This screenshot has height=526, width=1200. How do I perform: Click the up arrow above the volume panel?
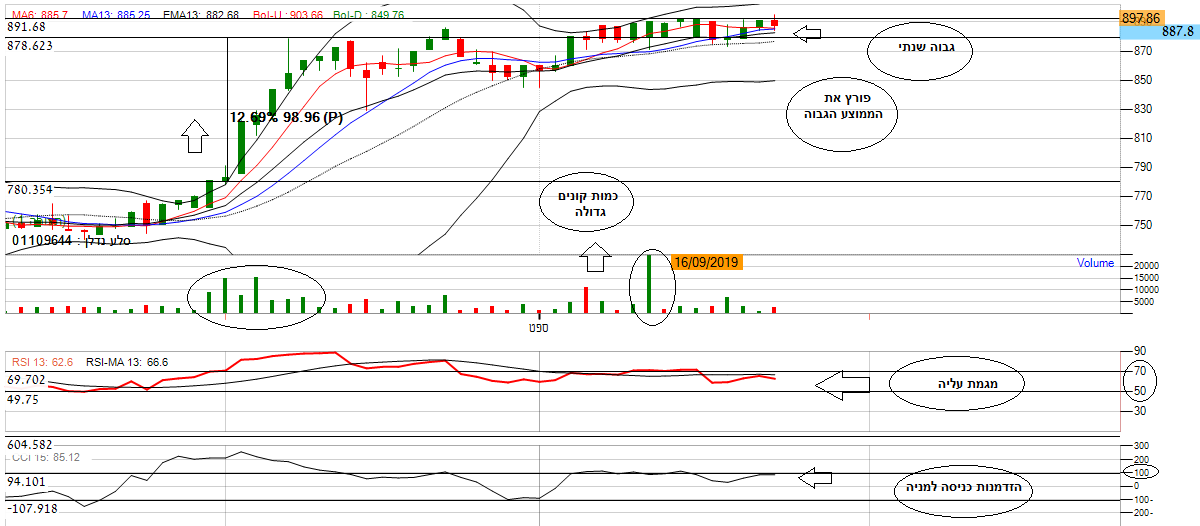595,260
